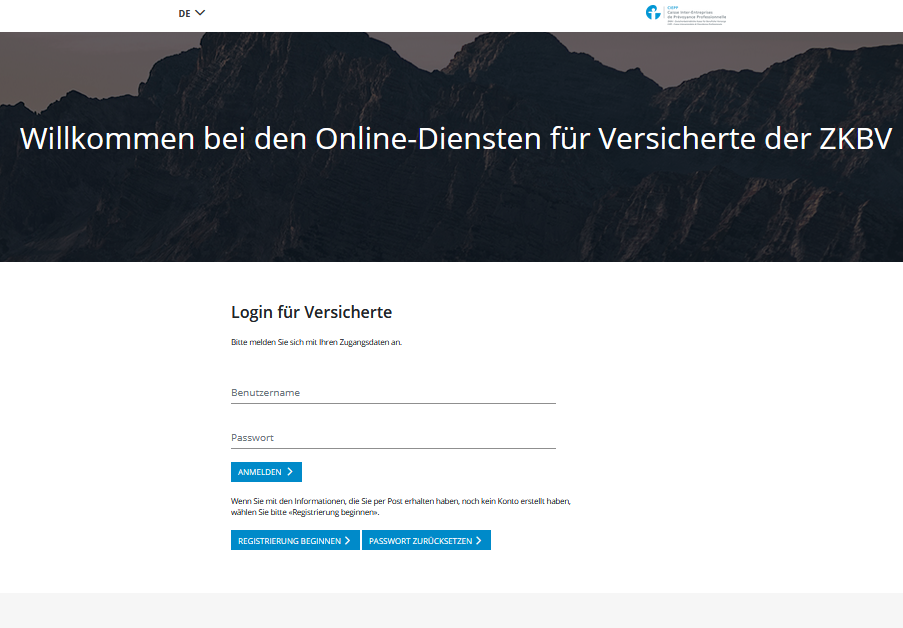Viewport: 903px width, 628px height.
Task: Click the white header bar beside the language selector
Action: click(420, 14)
